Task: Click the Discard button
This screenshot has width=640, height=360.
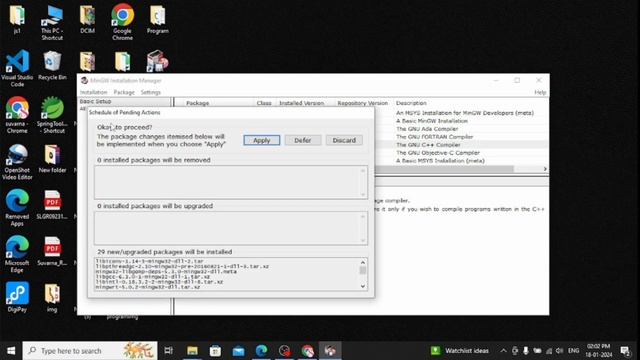Action: tap(344, 140)
